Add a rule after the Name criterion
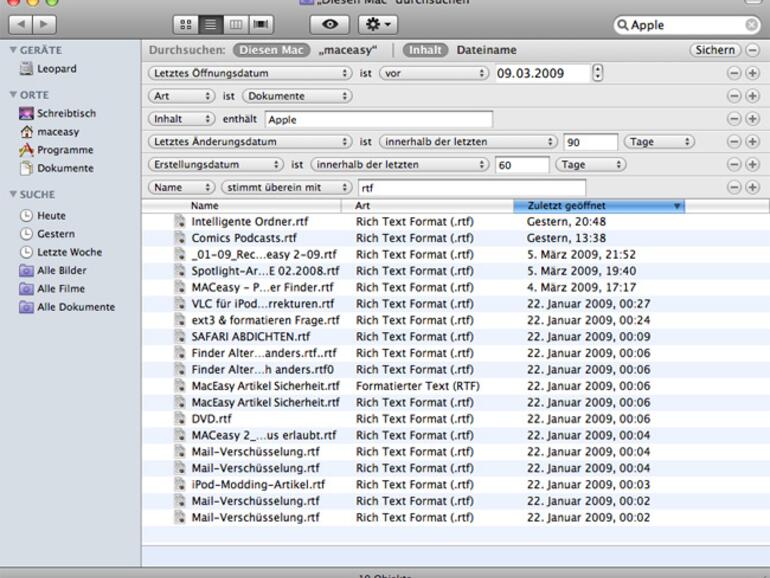Screen dimensions: 770x578 752,187
